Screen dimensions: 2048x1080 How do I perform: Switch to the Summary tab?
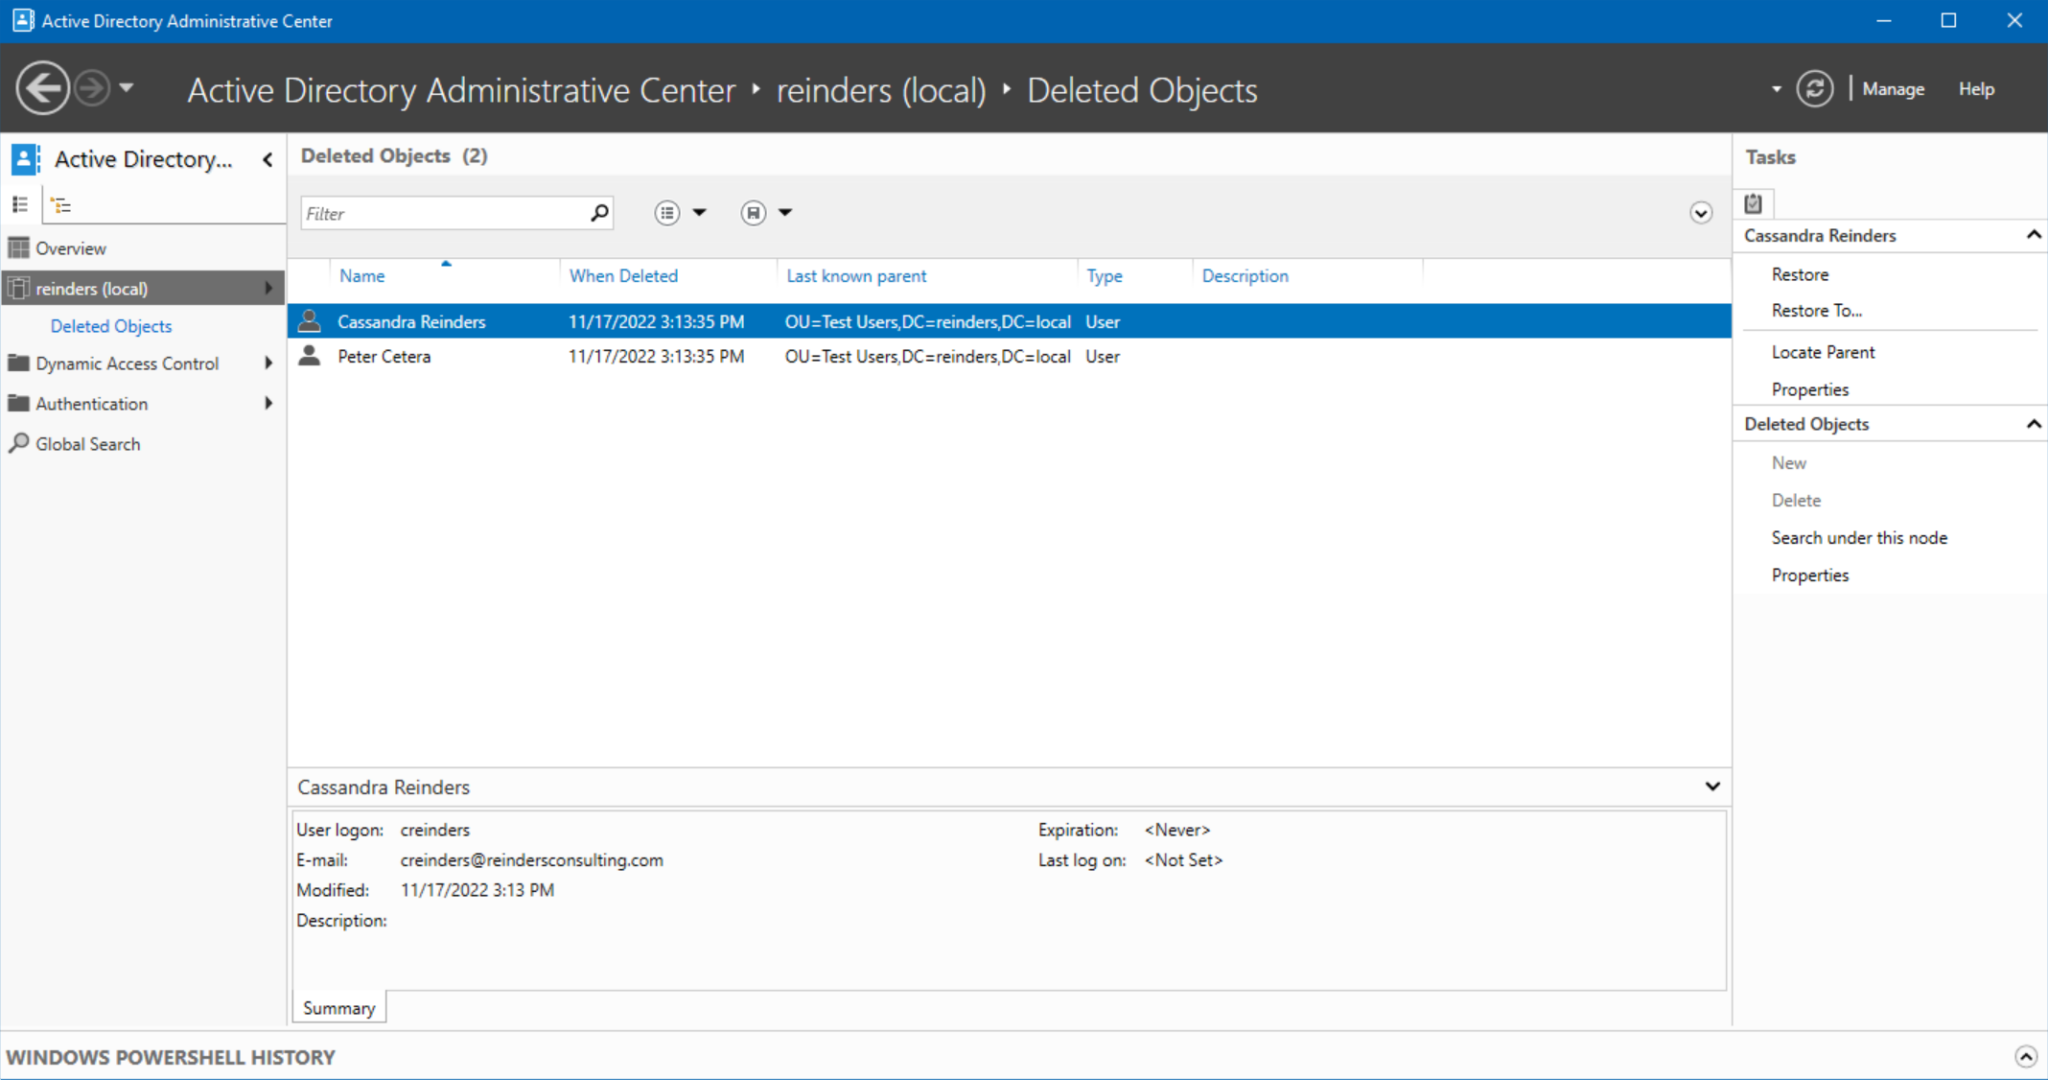(x=338, y=1007)
